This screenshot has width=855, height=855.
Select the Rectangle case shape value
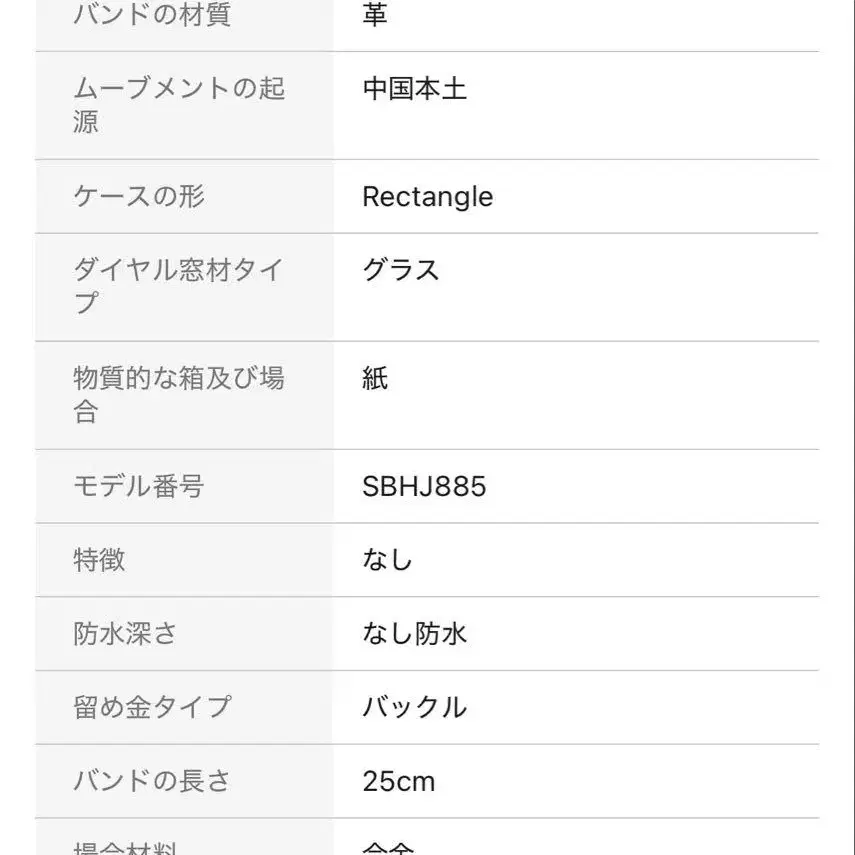427,196
